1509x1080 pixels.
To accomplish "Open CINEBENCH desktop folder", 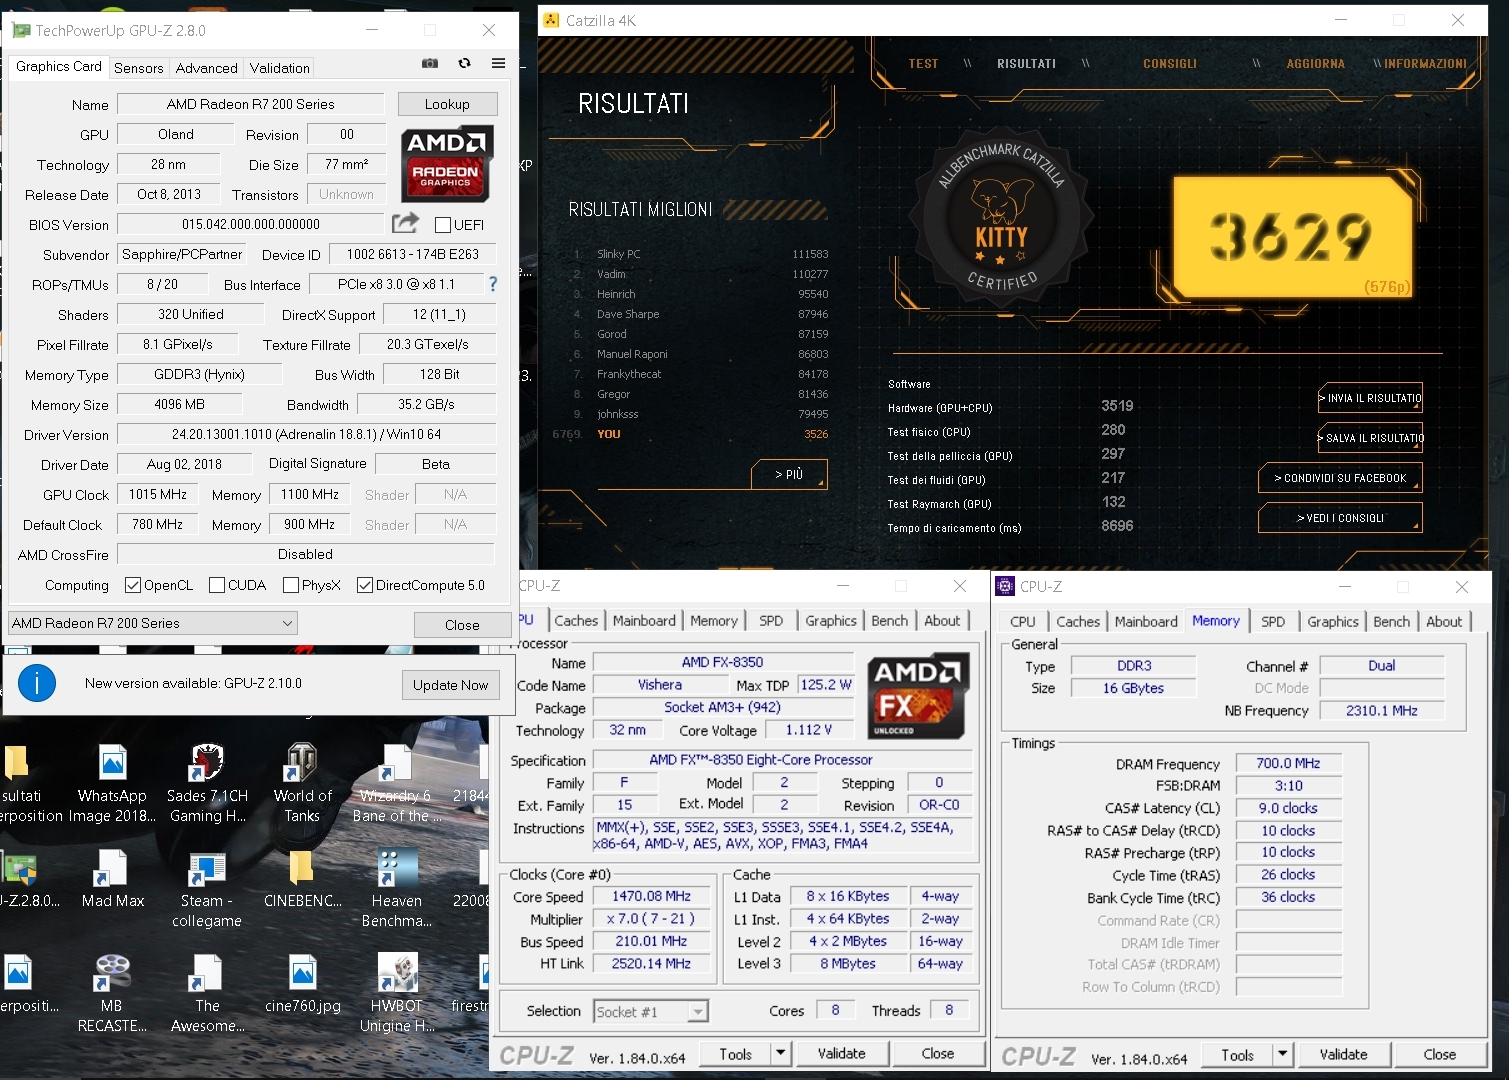I will 302,879.
